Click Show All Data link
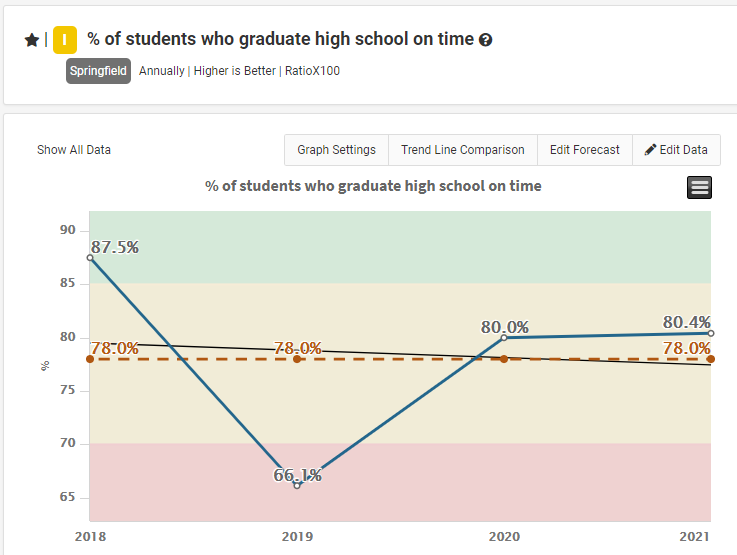This screenshot has width=737, height=555. pos(74,150)
